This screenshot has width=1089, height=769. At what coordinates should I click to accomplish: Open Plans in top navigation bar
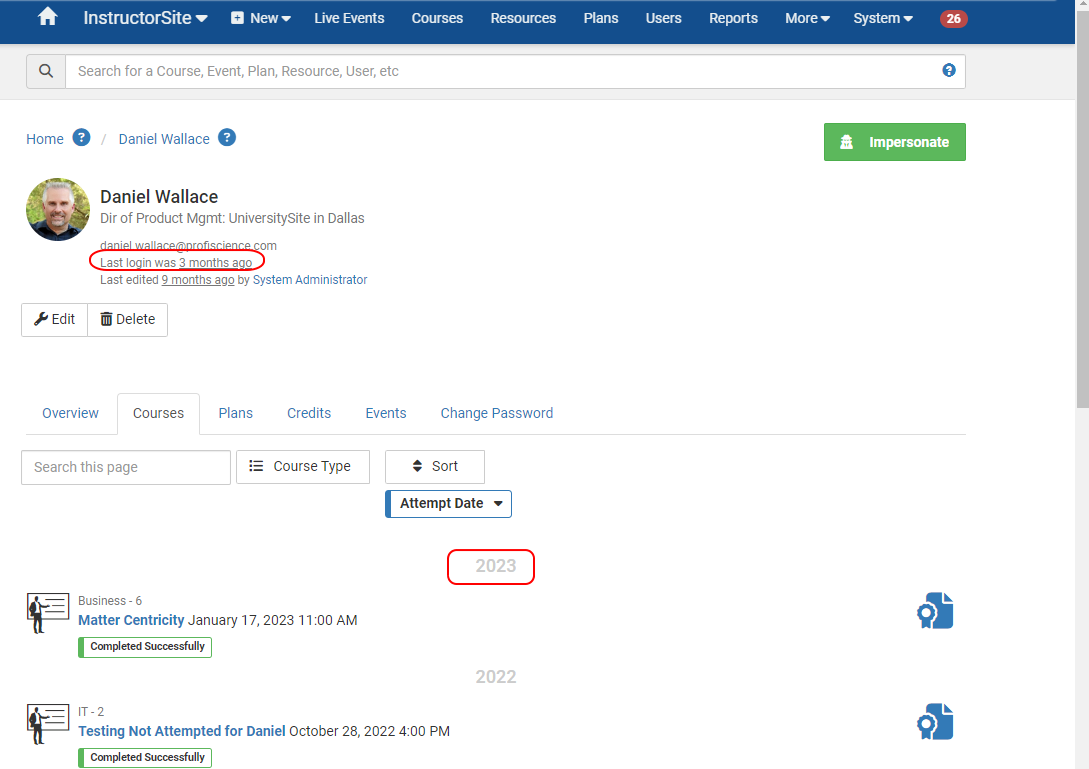[x=601, y=18]
